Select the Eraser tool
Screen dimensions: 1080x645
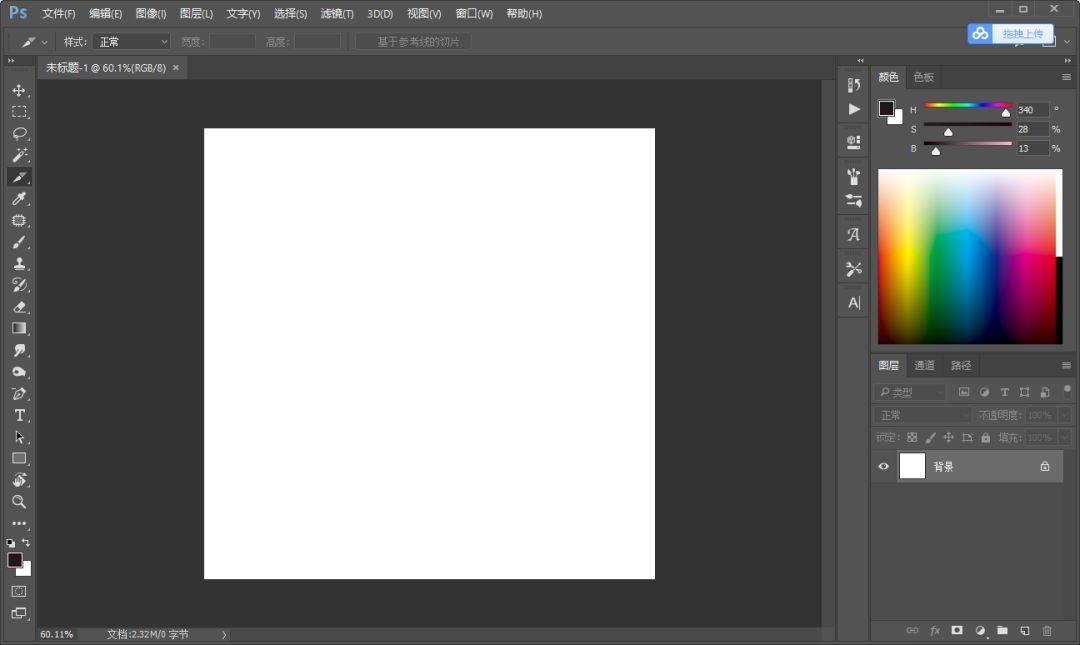(19, 307)
